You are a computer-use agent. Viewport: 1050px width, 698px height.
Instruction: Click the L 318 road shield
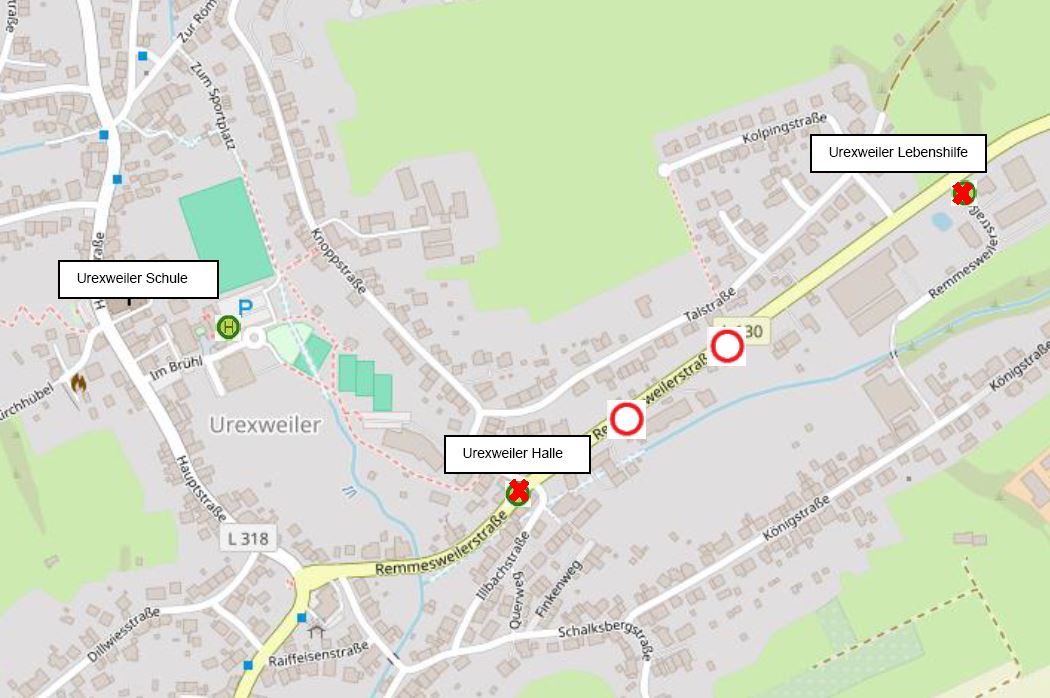[248, 538]
